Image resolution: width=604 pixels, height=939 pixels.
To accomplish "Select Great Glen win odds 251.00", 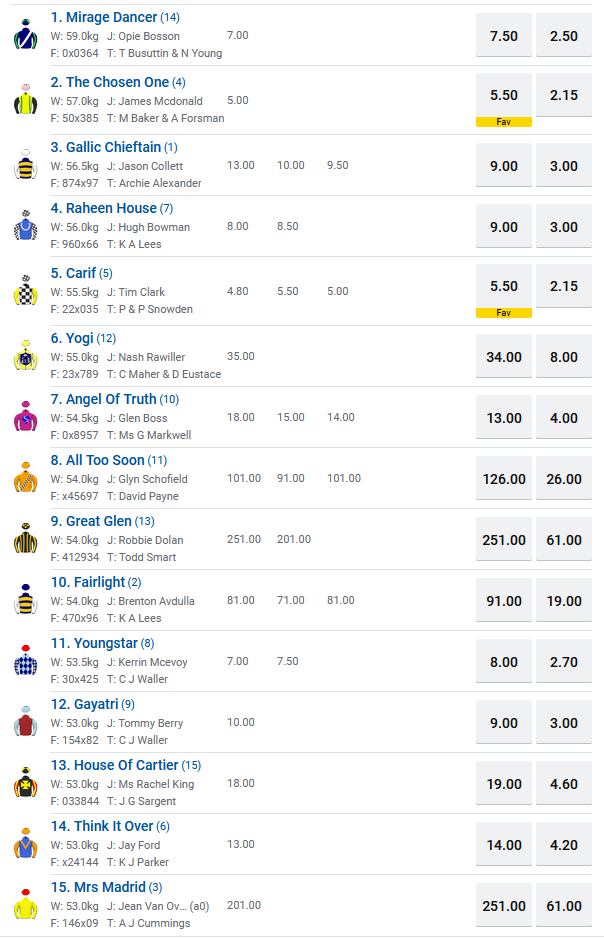I will [504, 540].
